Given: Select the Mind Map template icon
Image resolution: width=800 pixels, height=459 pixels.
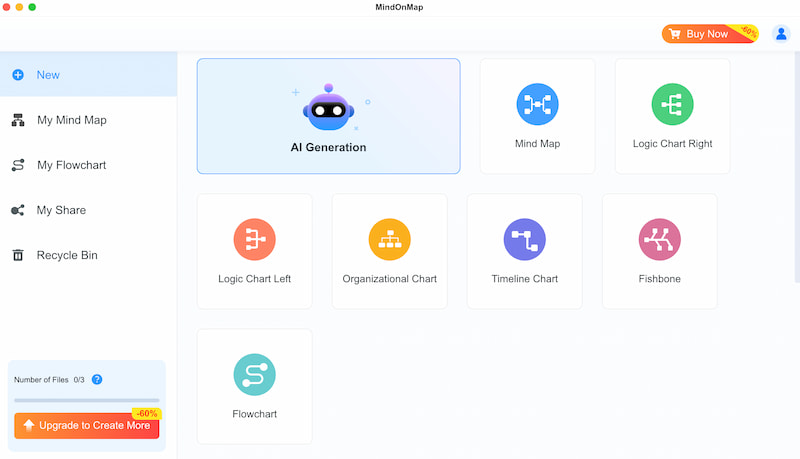Looking at the screenshot, I should (x=537, y=104).
